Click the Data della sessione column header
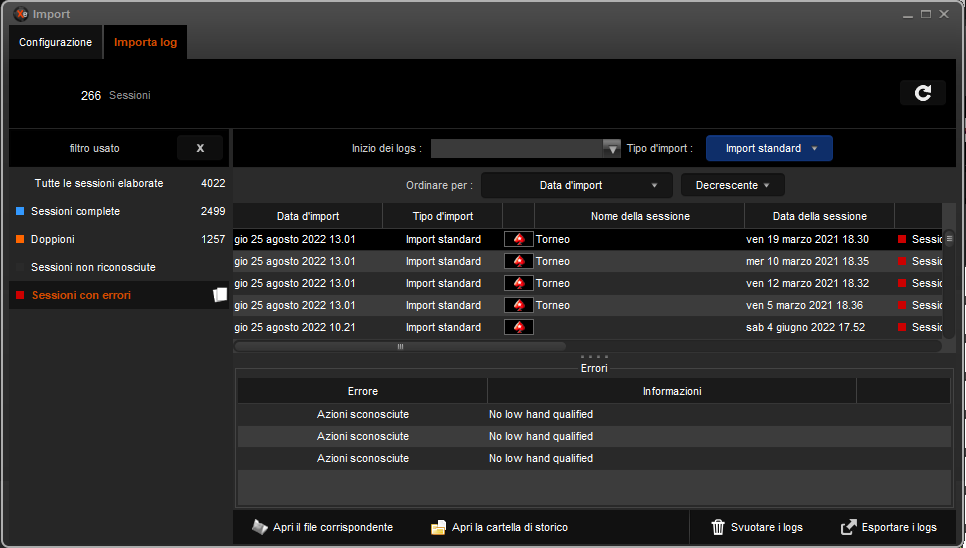Screen dimensions: 966x548 click(819, 216)
